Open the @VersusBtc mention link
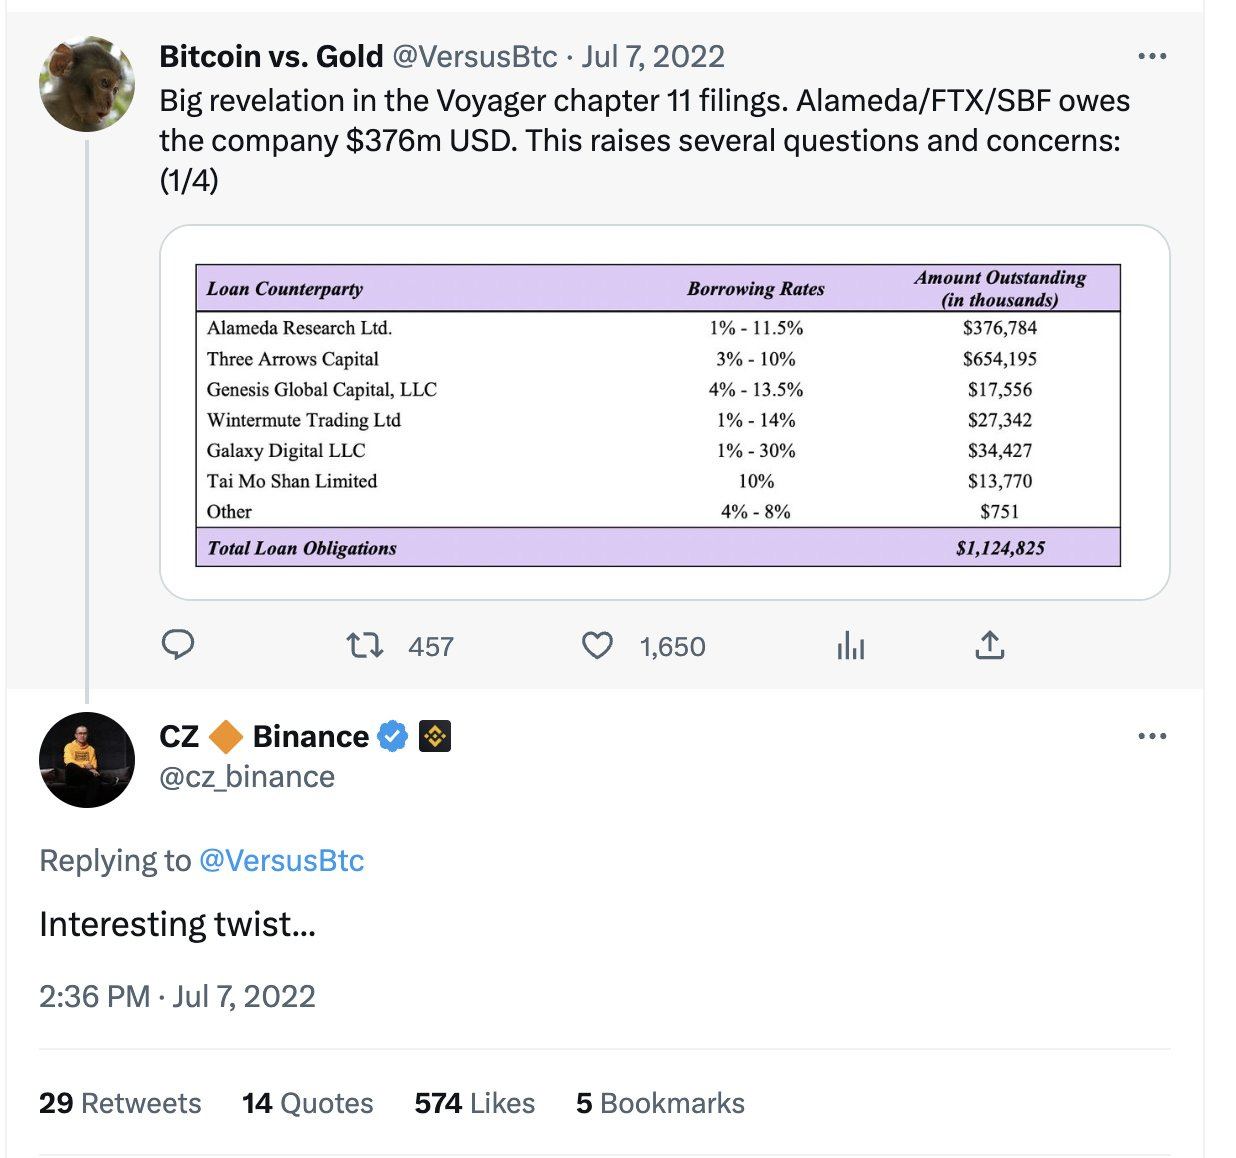1236x1158 pixels. point(282,861)
